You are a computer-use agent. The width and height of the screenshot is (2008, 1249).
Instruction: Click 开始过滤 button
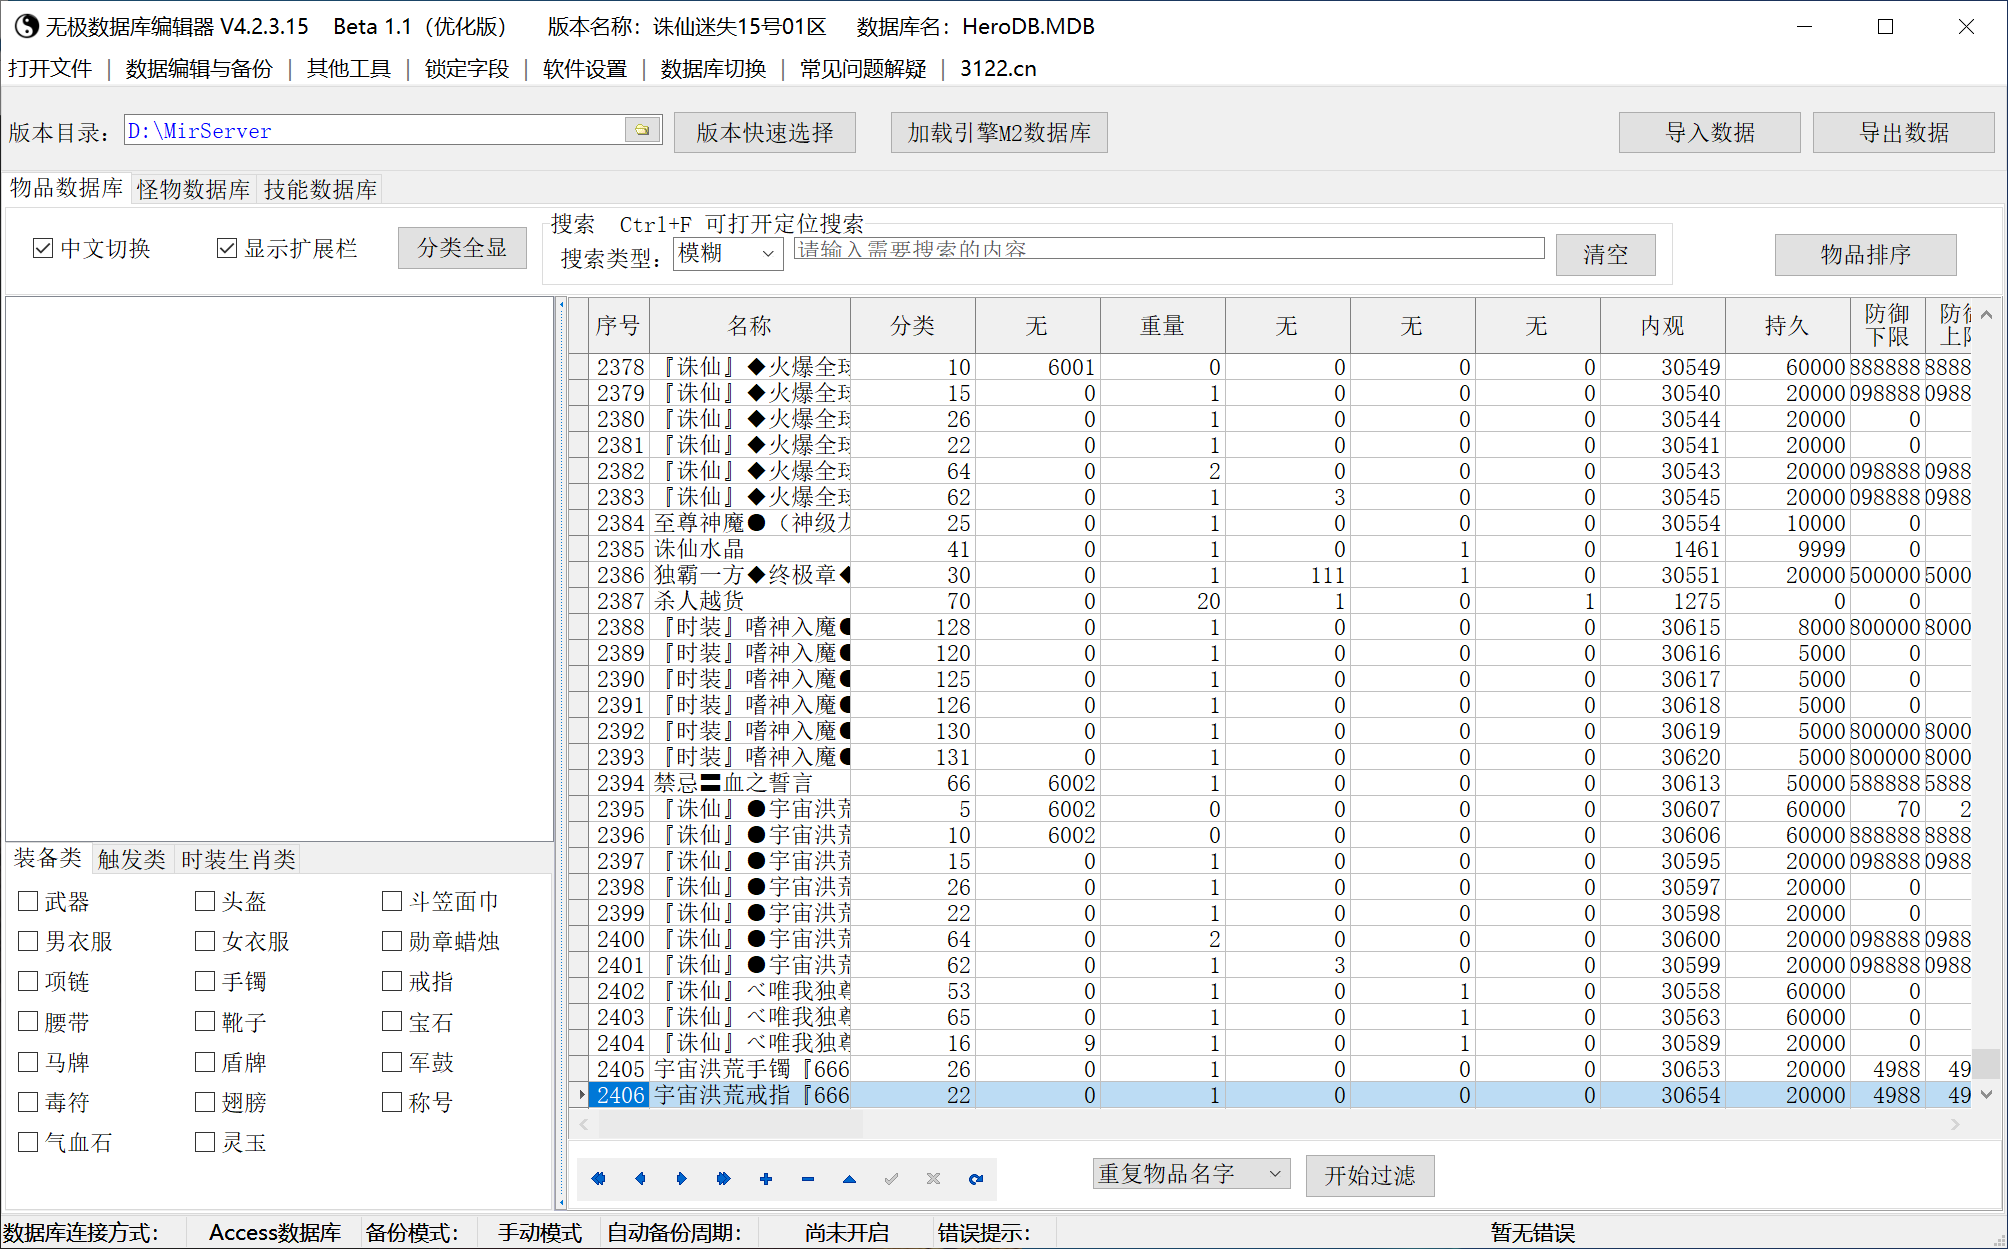pyautogui.click(x=1370, y=1175)
